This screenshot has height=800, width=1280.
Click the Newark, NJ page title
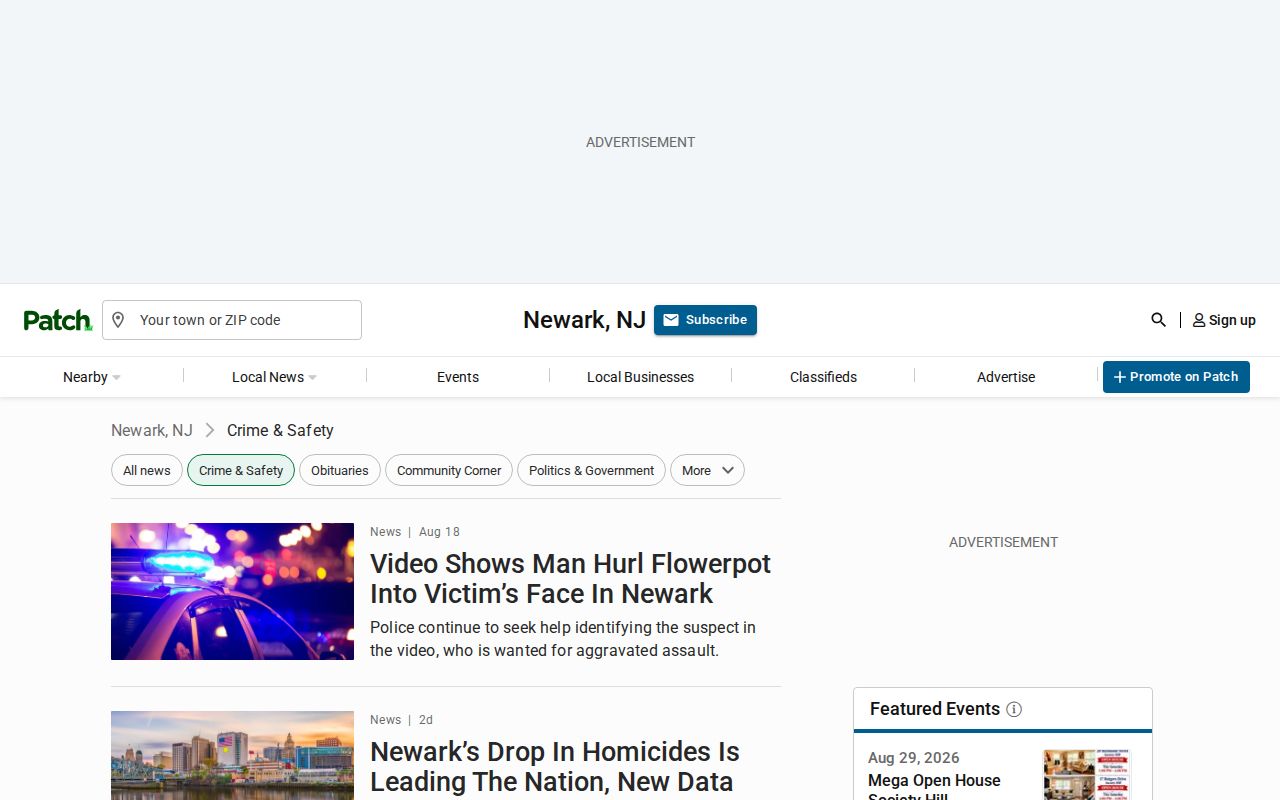tap(584, 320)
